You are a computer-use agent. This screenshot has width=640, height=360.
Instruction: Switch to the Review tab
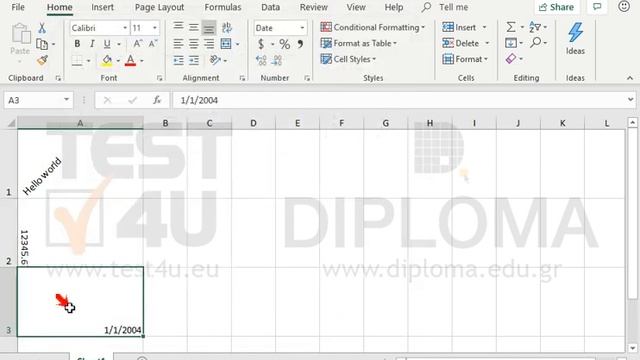pos(313,7)
